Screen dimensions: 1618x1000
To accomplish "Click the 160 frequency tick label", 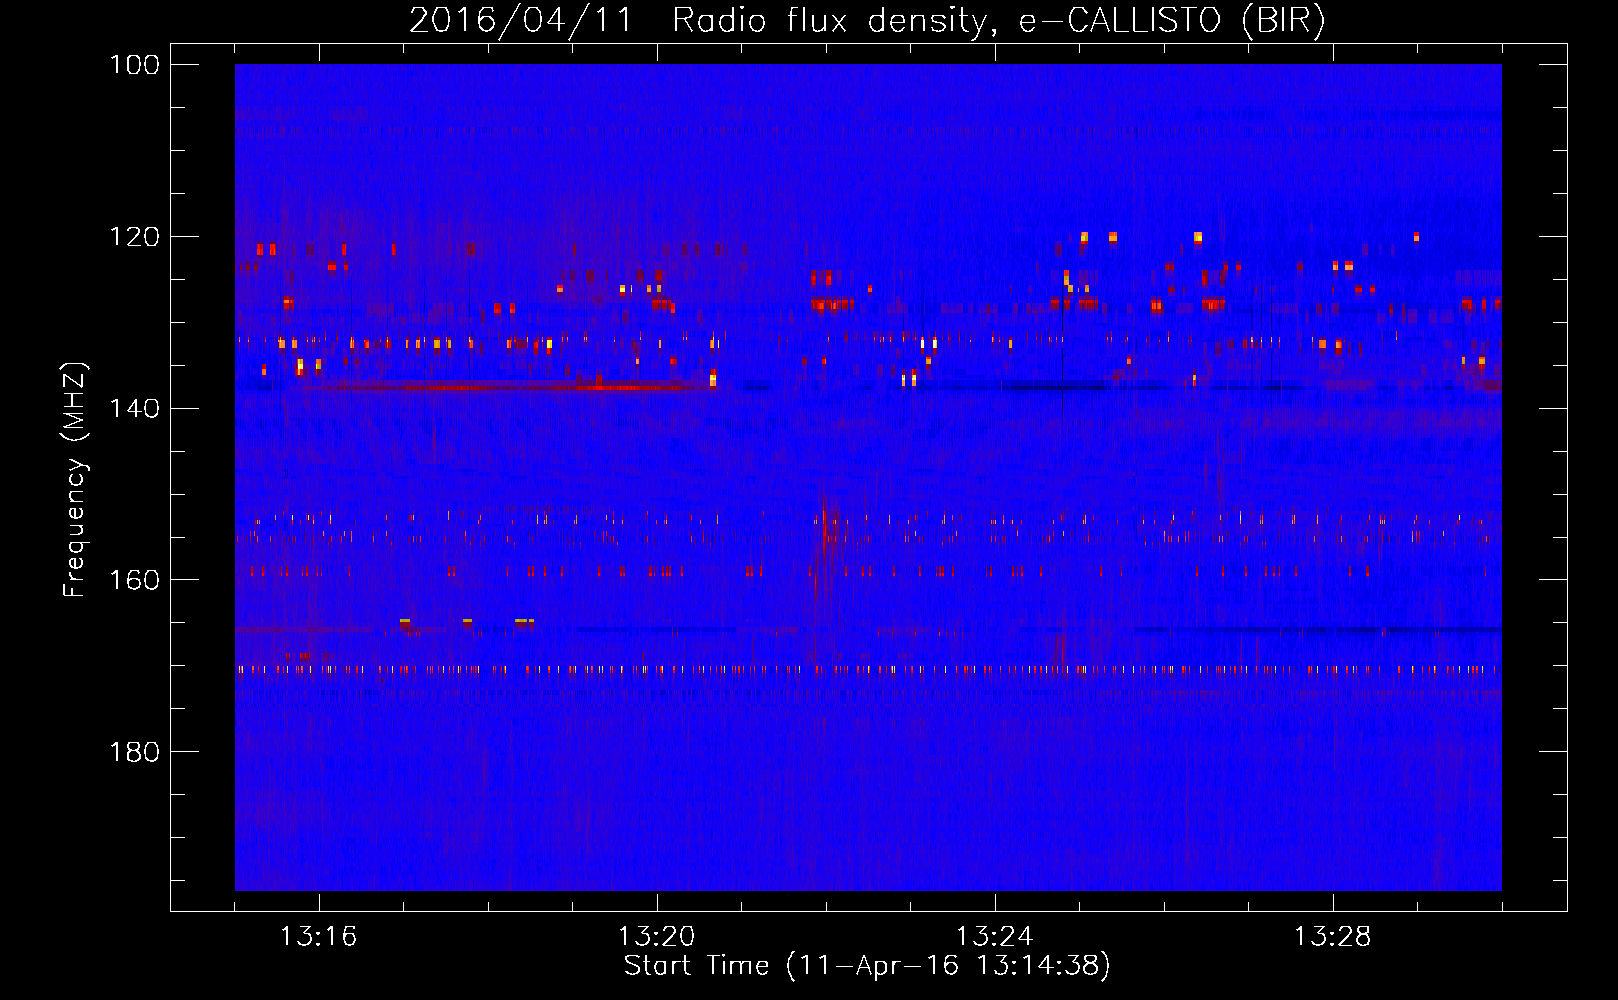I will pyautogui.click(x=134, y=580).
